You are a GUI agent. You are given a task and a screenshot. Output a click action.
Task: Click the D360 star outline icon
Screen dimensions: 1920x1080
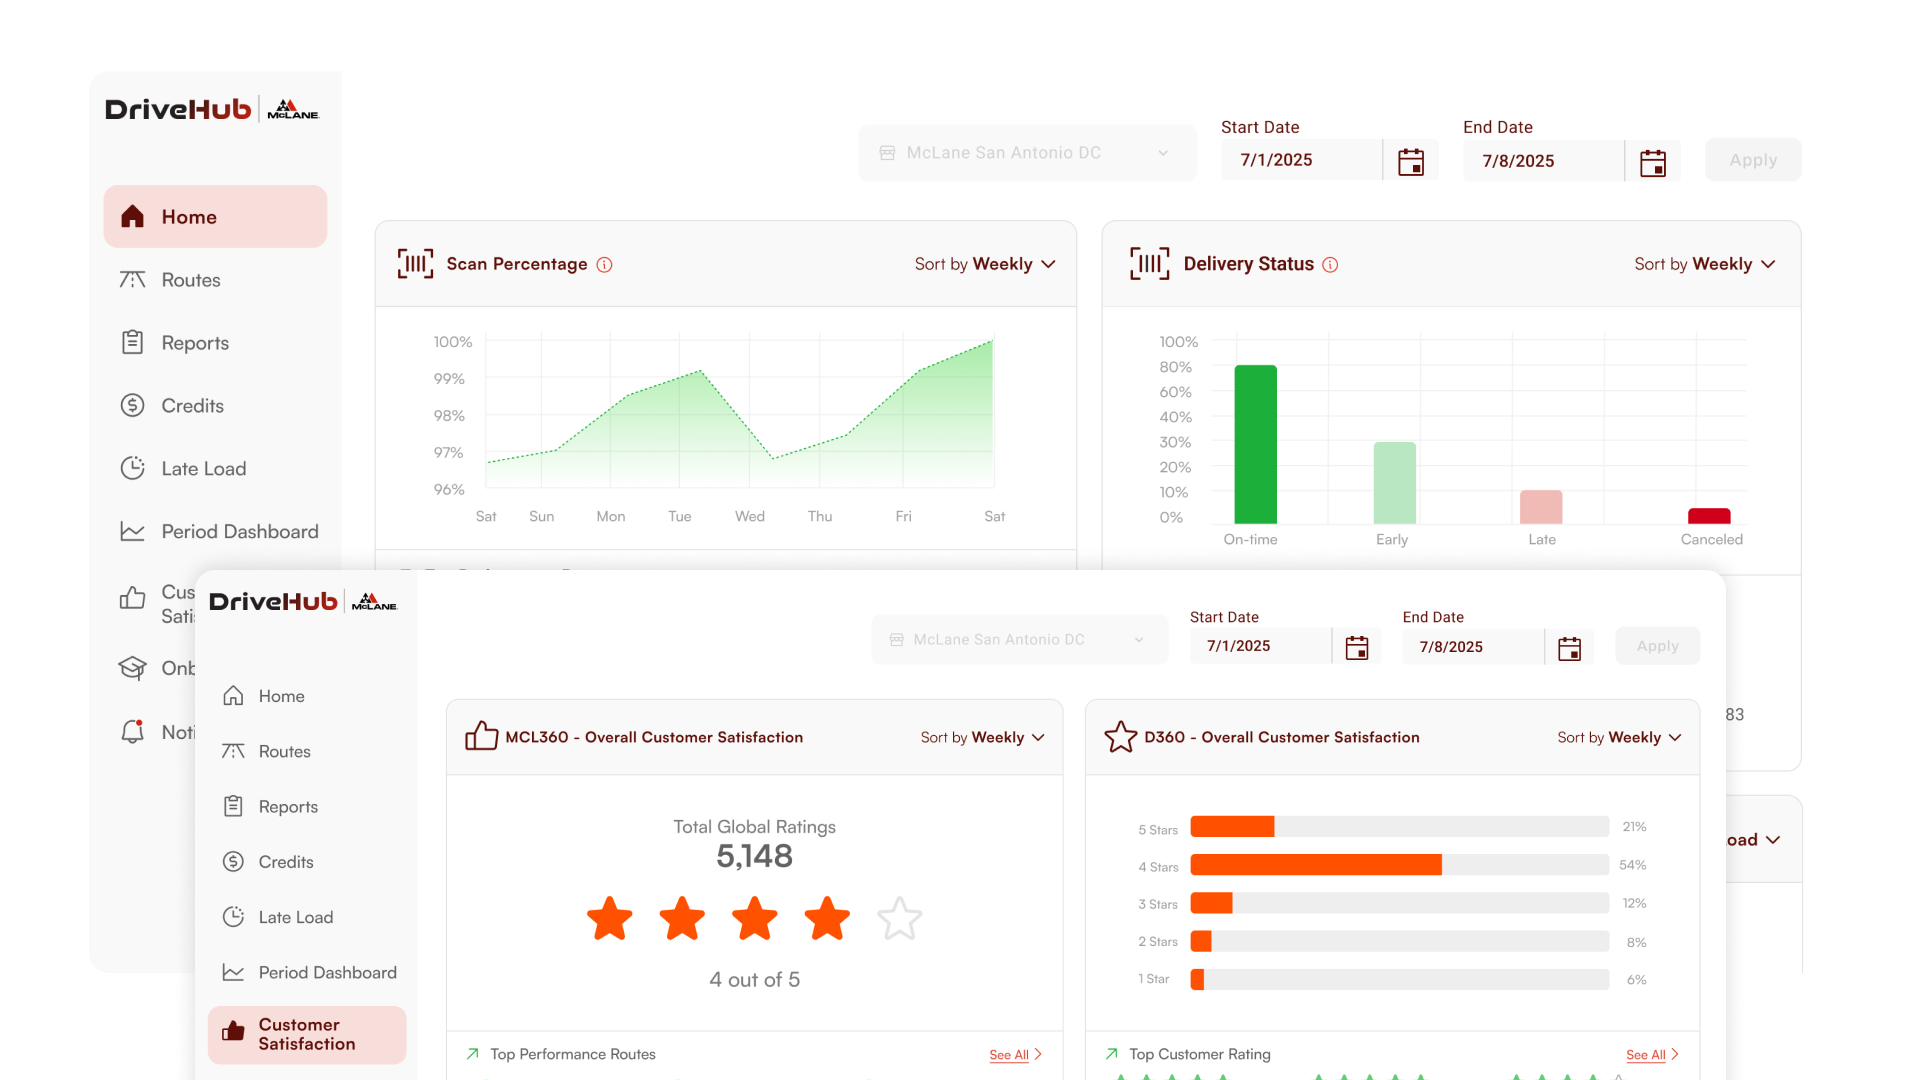point(1121,737)
